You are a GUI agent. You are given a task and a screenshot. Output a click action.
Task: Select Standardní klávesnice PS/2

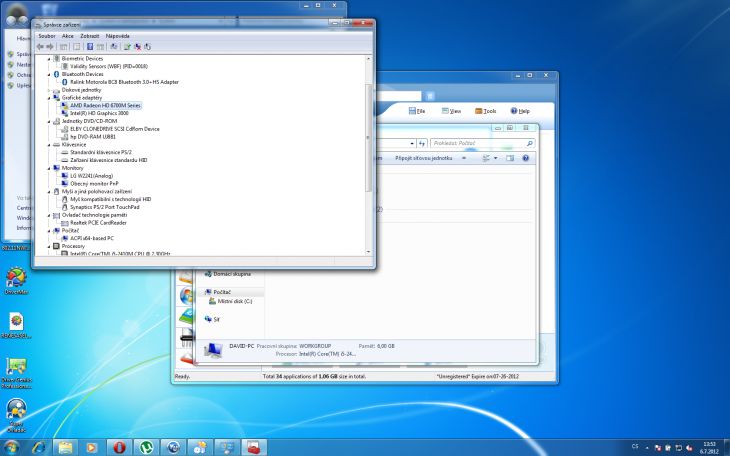point(101,152)
